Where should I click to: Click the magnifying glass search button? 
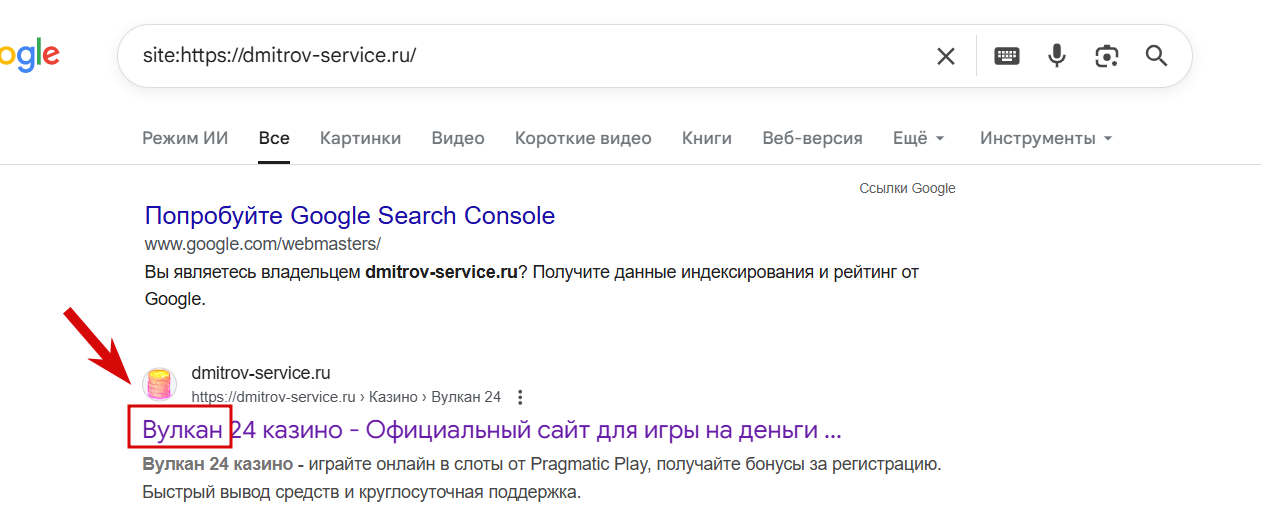point(1157,56)
